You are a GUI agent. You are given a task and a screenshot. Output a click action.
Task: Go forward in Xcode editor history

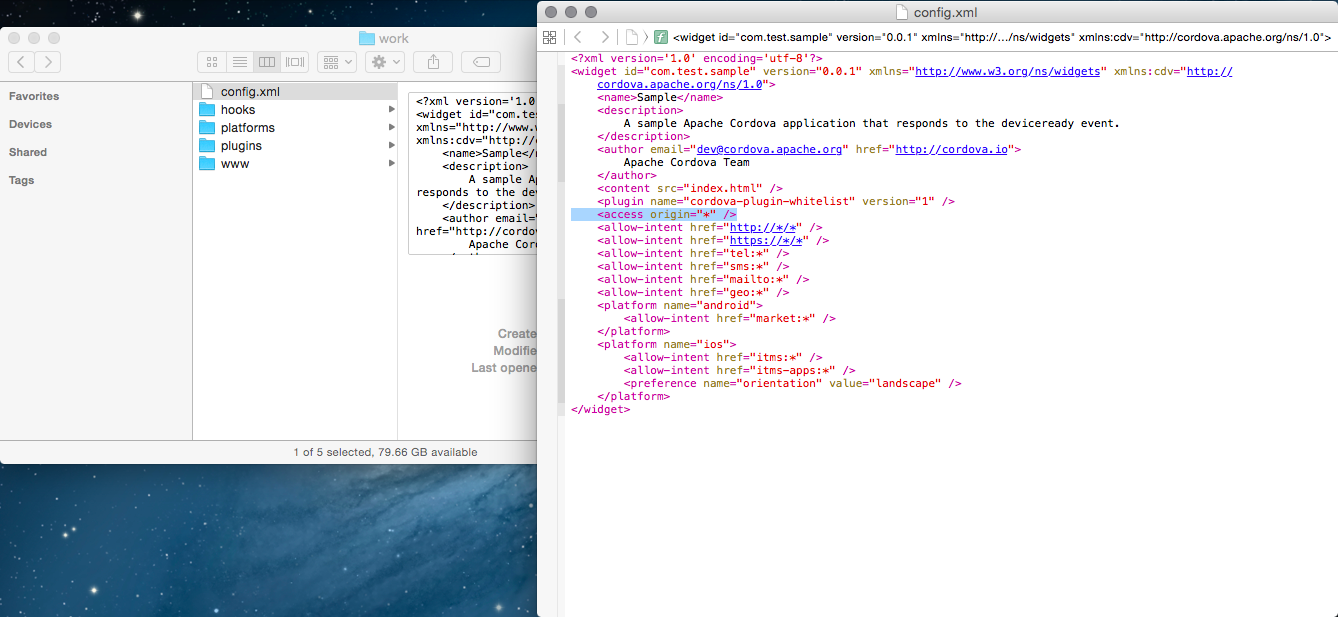(605, 37)
